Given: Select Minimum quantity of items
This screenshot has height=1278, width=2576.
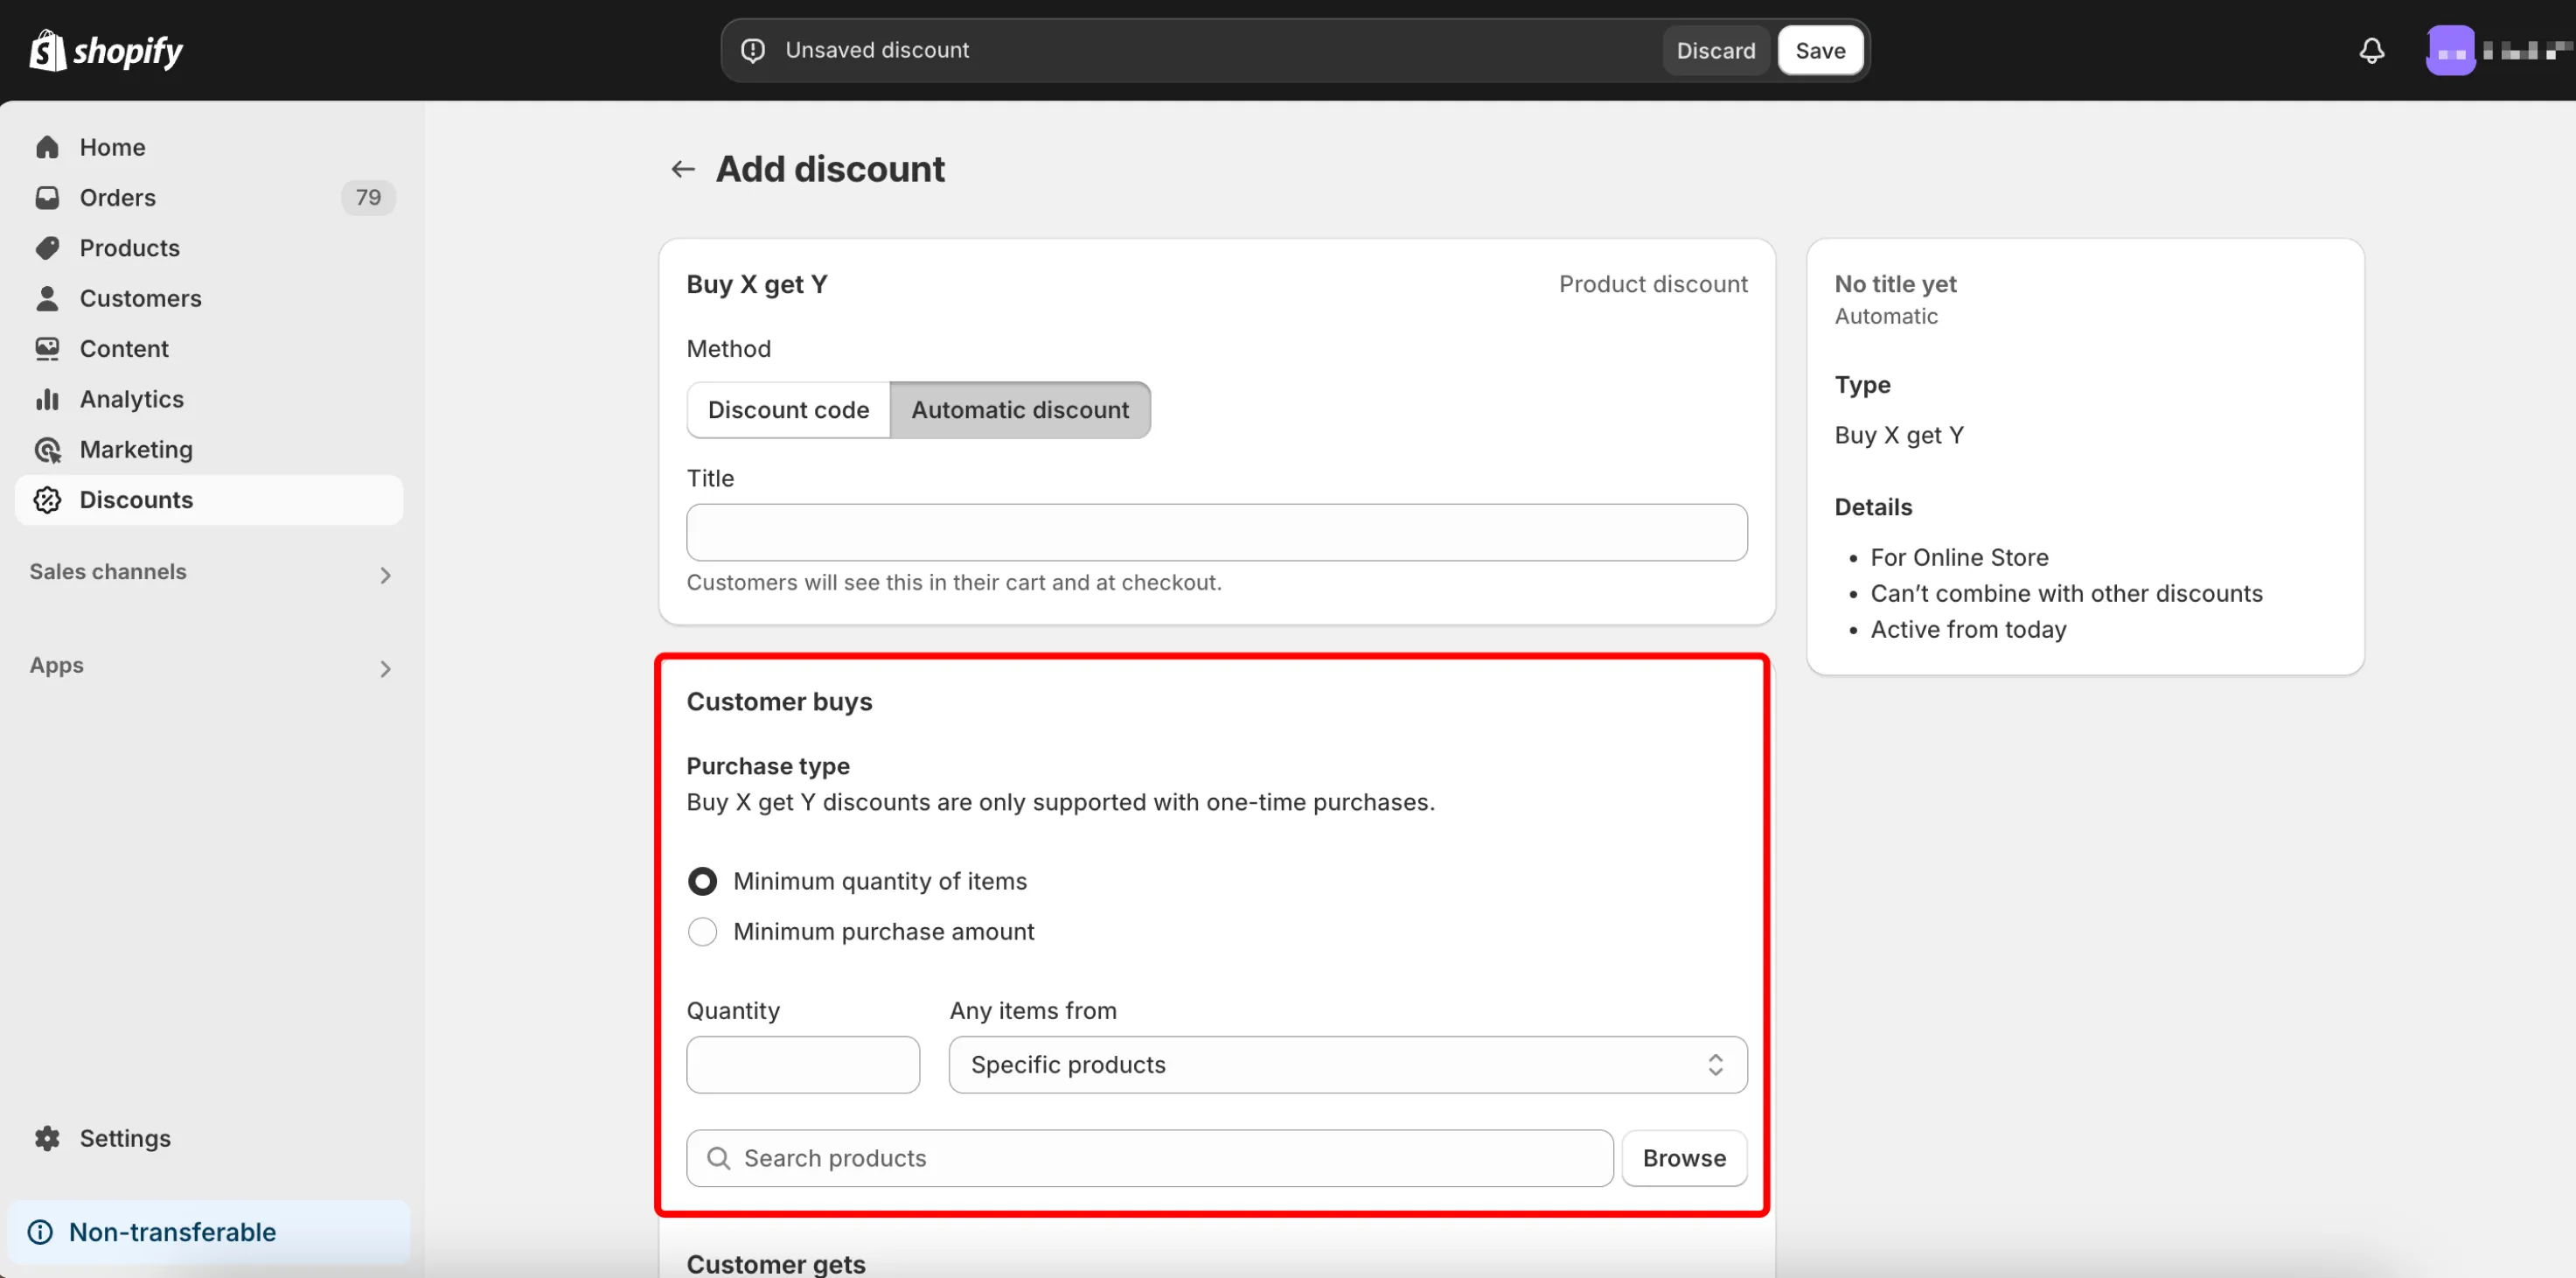Looking at the screenshot, I should pyautogui.click(x=703, y=881).
